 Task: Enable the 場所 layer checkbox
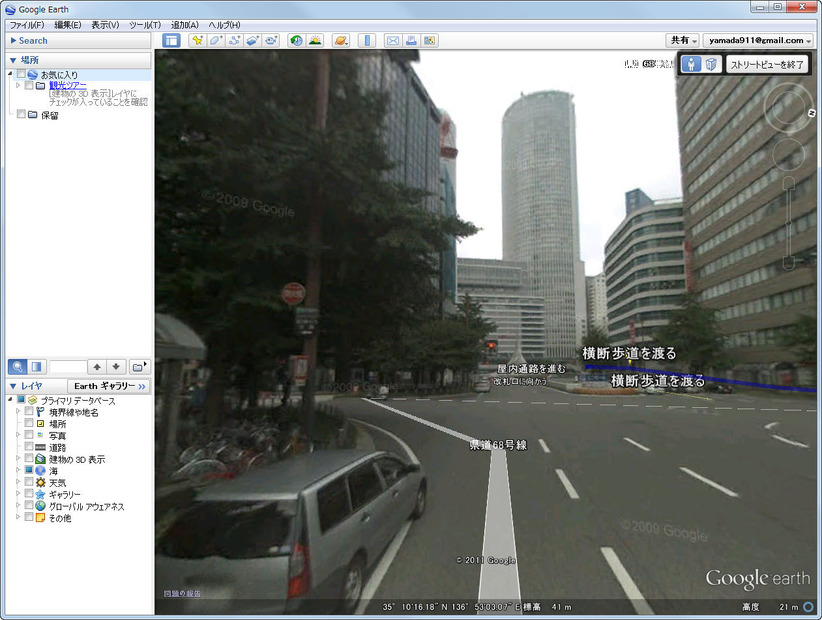29,423
